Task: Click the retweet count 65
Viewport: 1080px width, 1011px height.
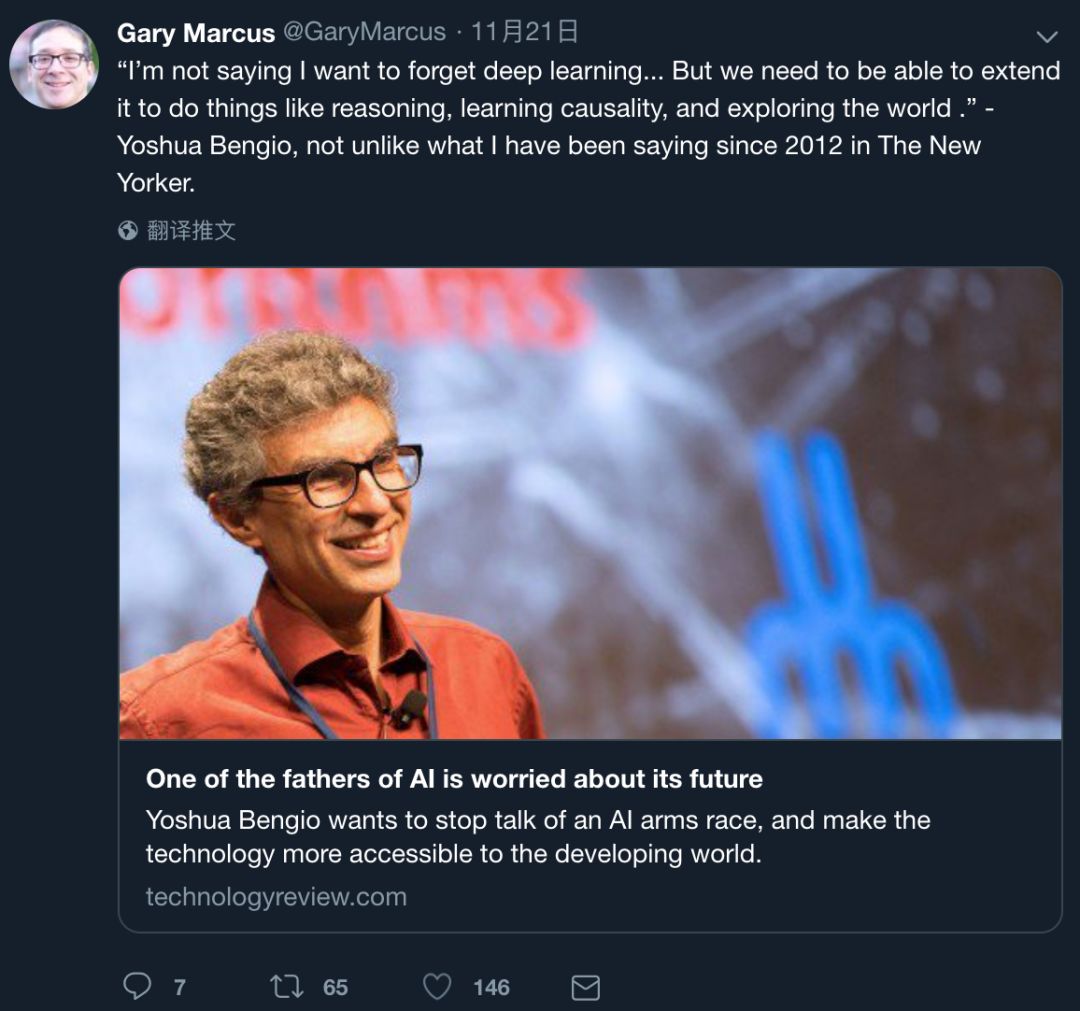Action: (x=335, y=988)
